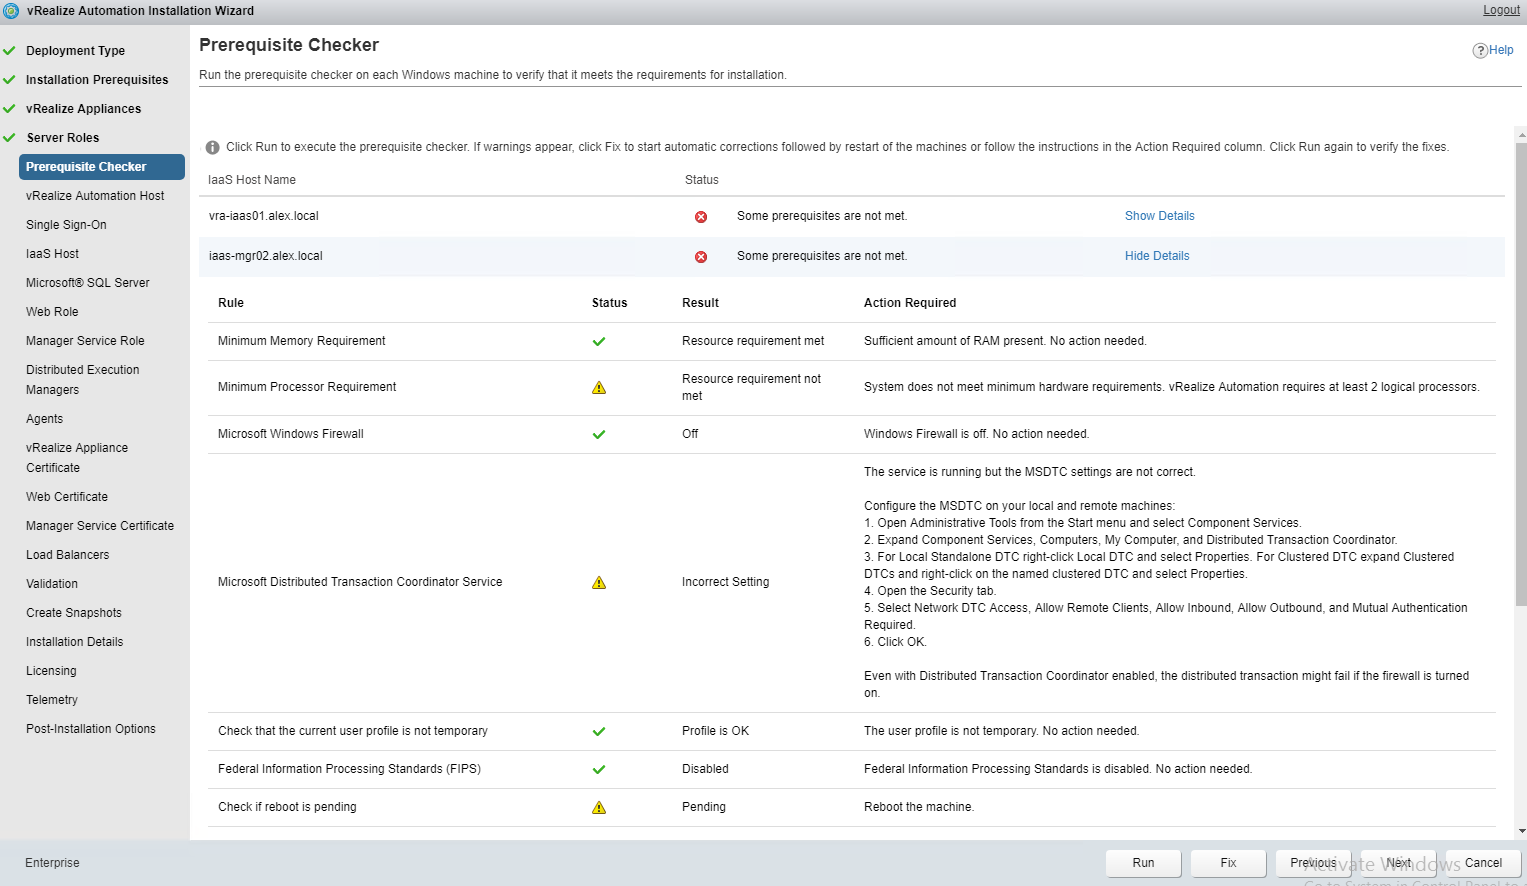The height and width of the screenshot is (886, 1527).
Task: Show details for vra-iaas01.alex.local
Action: click(x=1159, y=216)
